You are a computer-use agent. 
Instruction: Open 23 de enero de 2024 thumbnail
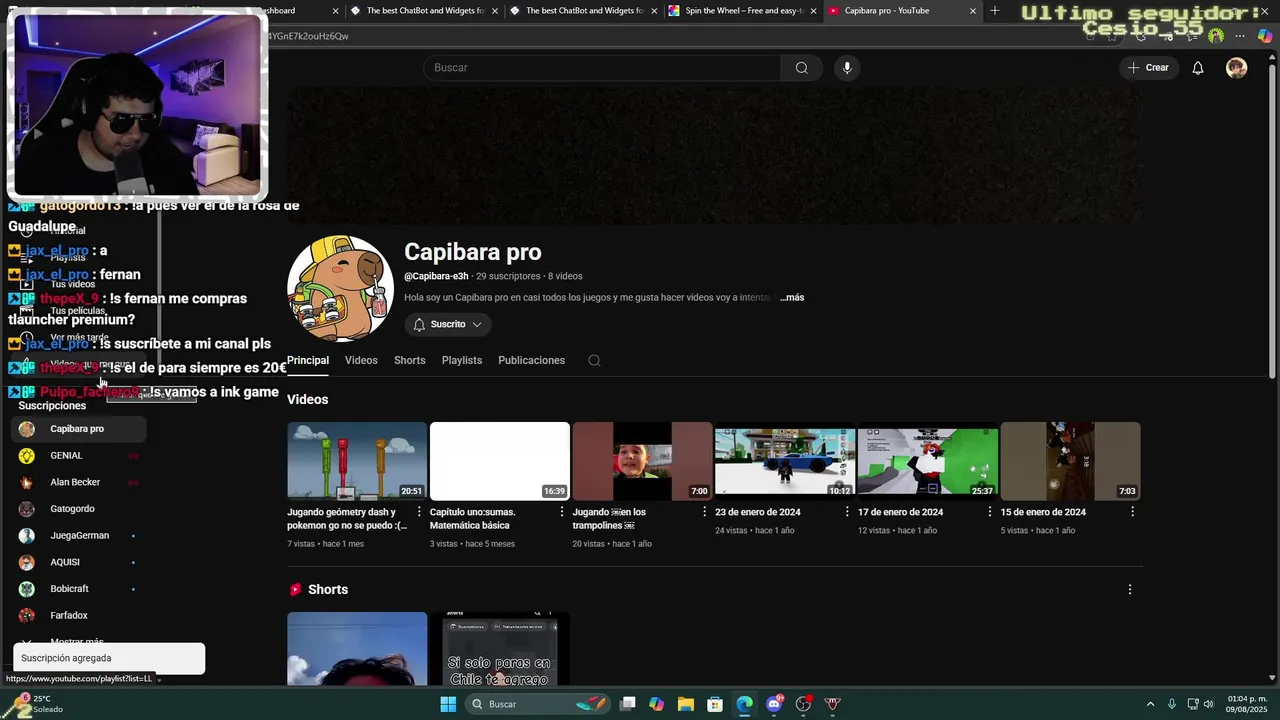pyautogui.click(x=785, y=461)
